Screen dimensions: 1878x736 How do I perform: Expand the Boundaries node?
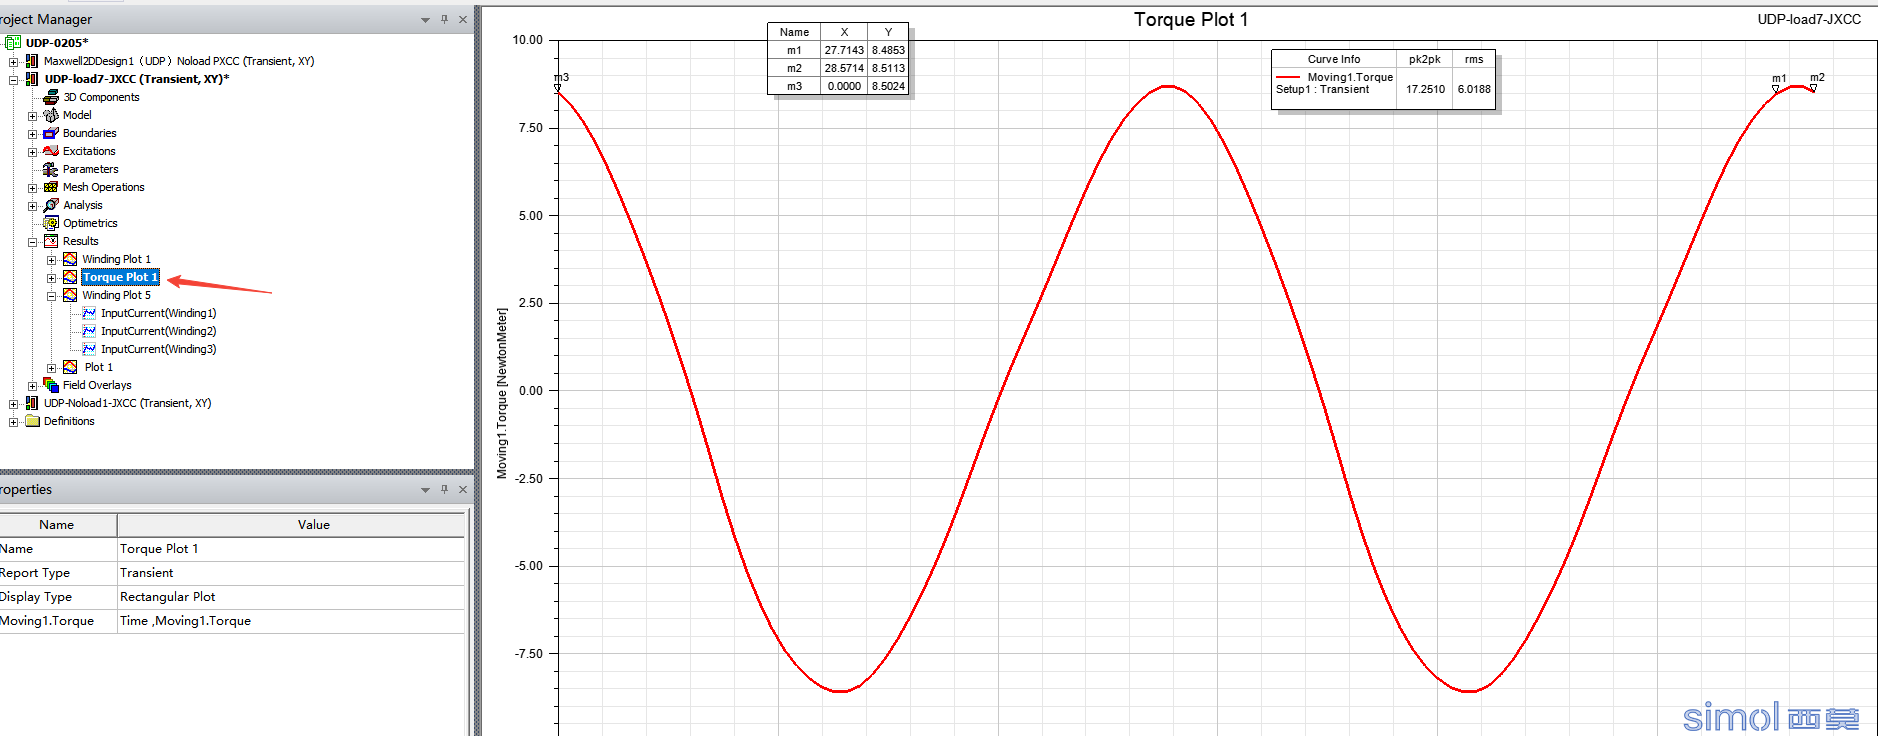point(32,134)
